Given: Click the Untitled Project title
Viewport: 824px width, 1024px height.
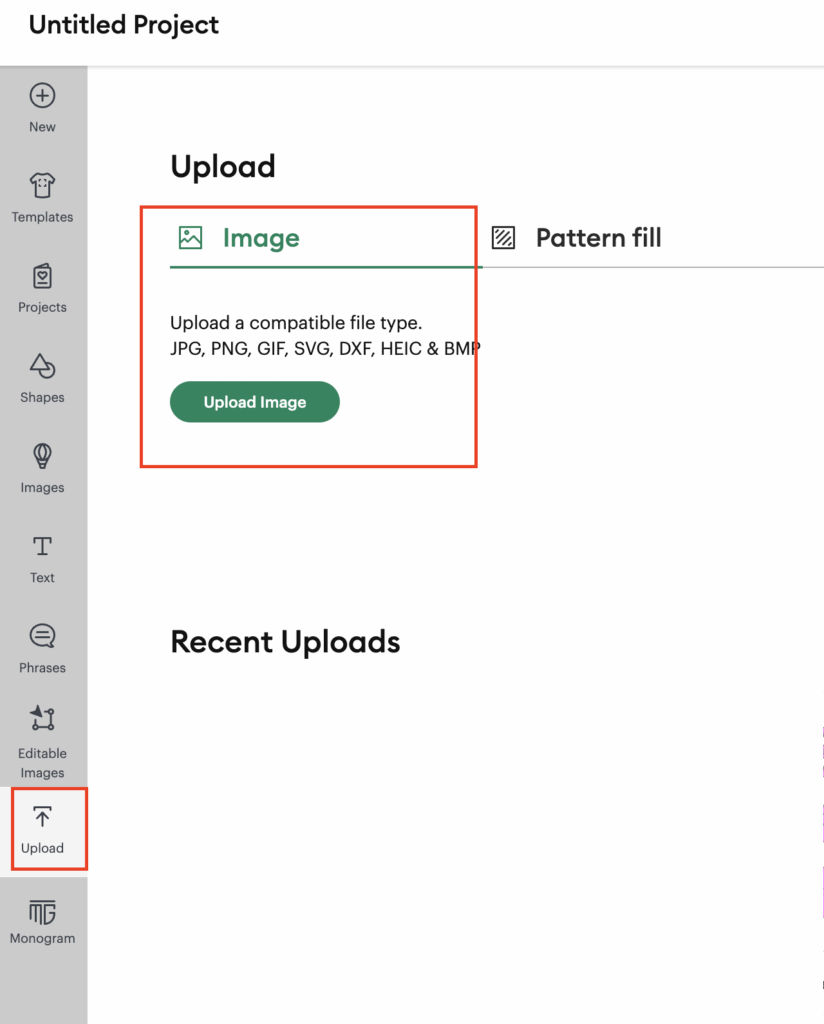Looking at the screenshot, I should coord(124,25).
